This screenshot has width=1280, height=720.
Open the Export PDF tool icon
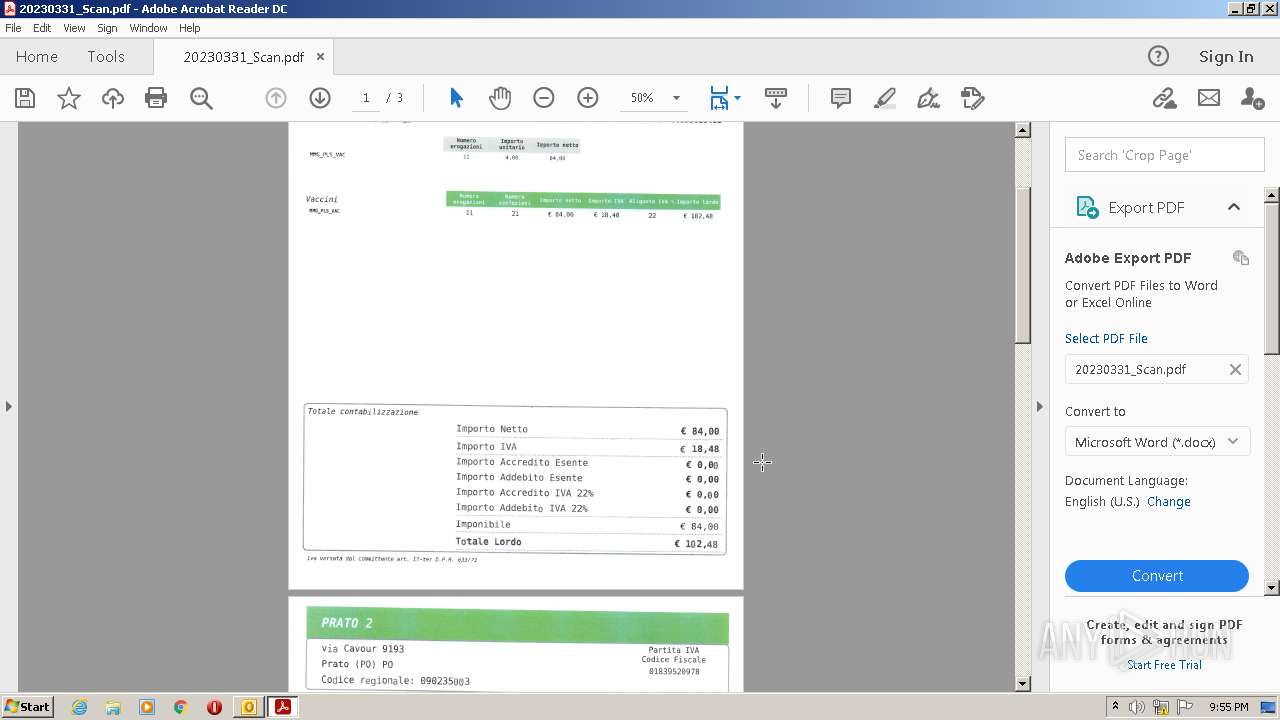click(x=1087, y=207)
